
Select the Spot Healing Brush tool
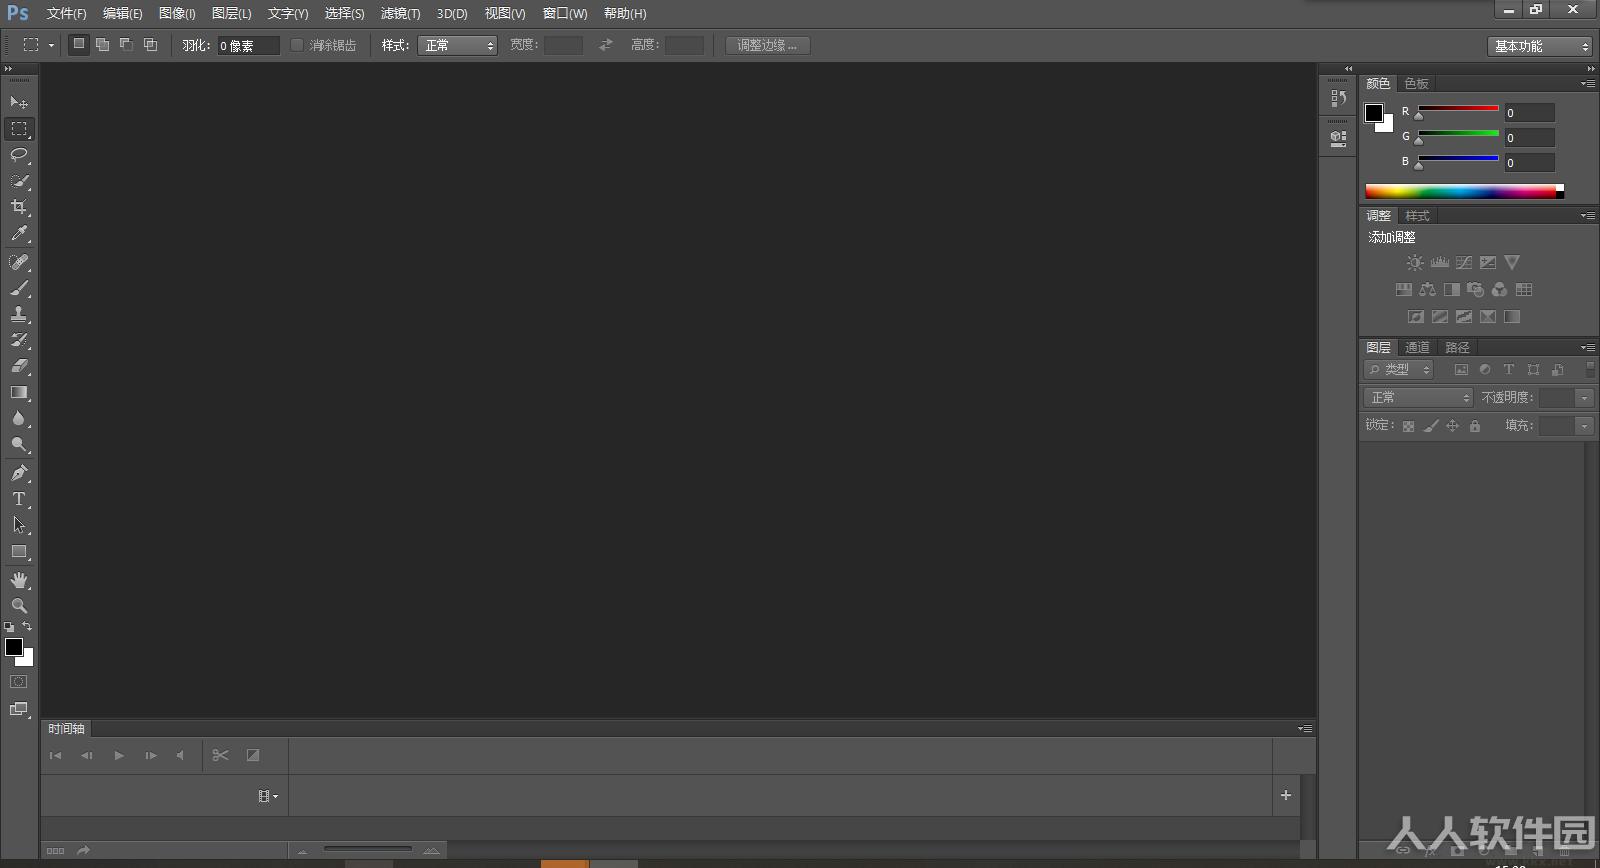(19, 262)
